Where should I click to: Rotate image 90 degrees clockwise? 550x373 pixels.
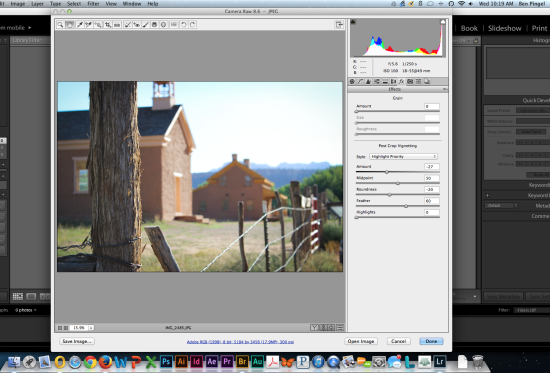(193, 25)
